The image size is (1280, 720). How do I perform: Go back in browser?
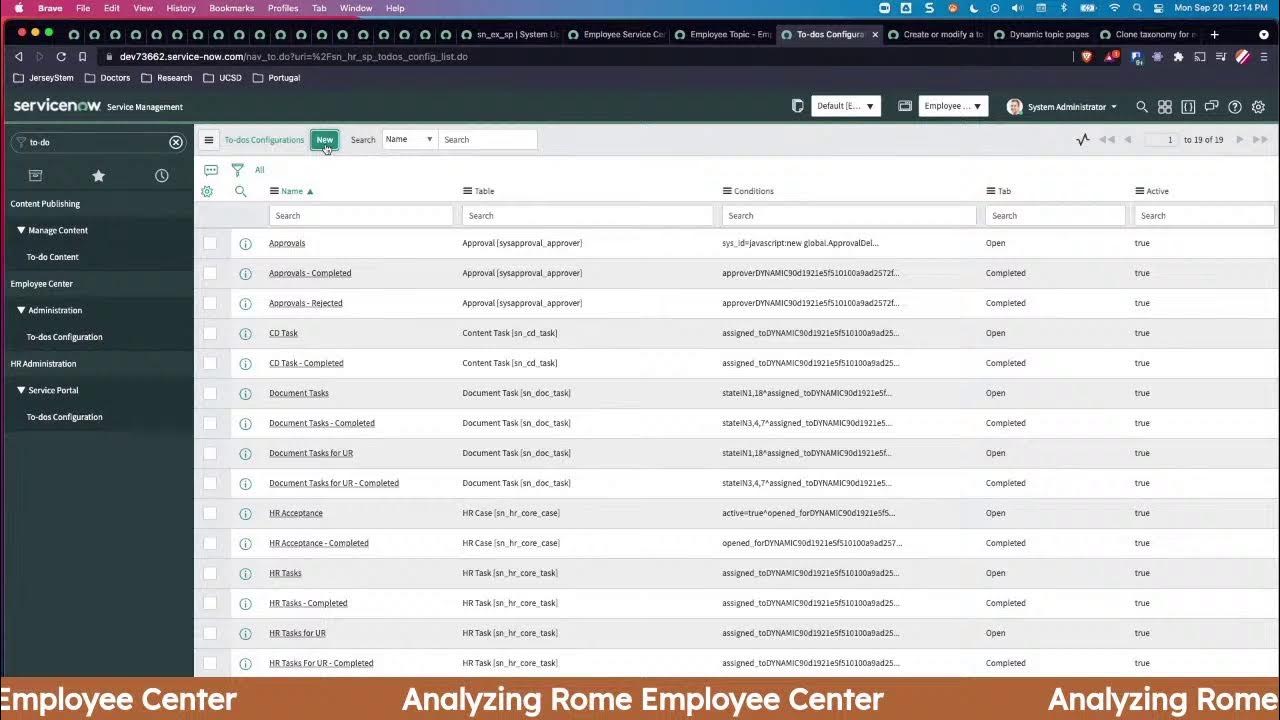coord(18,57)
